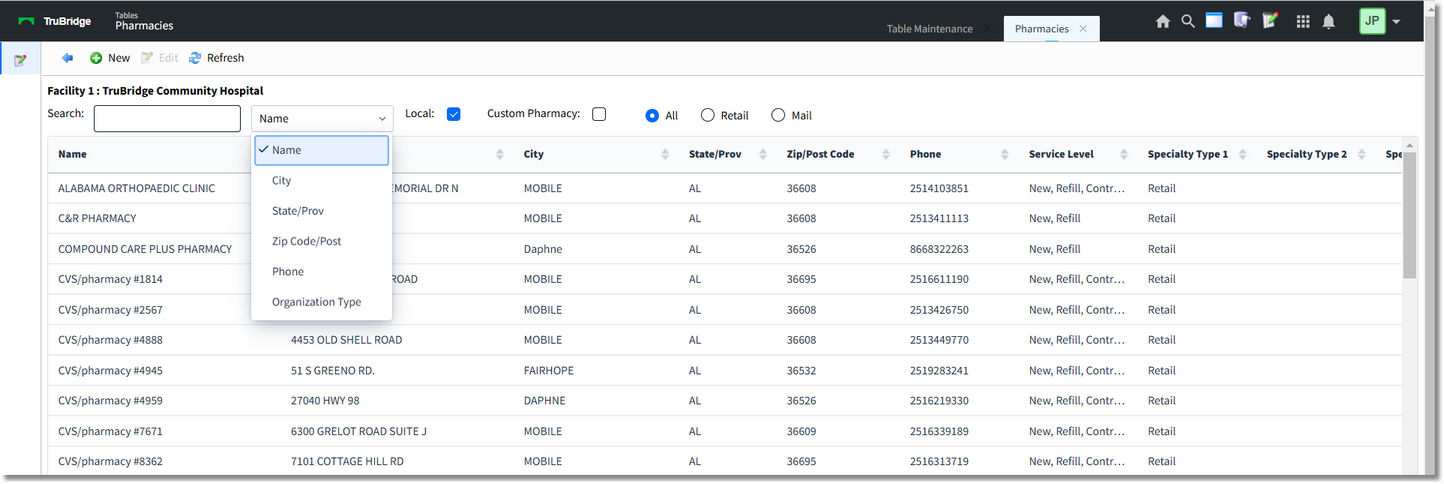Open the database scroll icon in header
The width and height of the screenshot is (1444, 484).
(1242, 20)
